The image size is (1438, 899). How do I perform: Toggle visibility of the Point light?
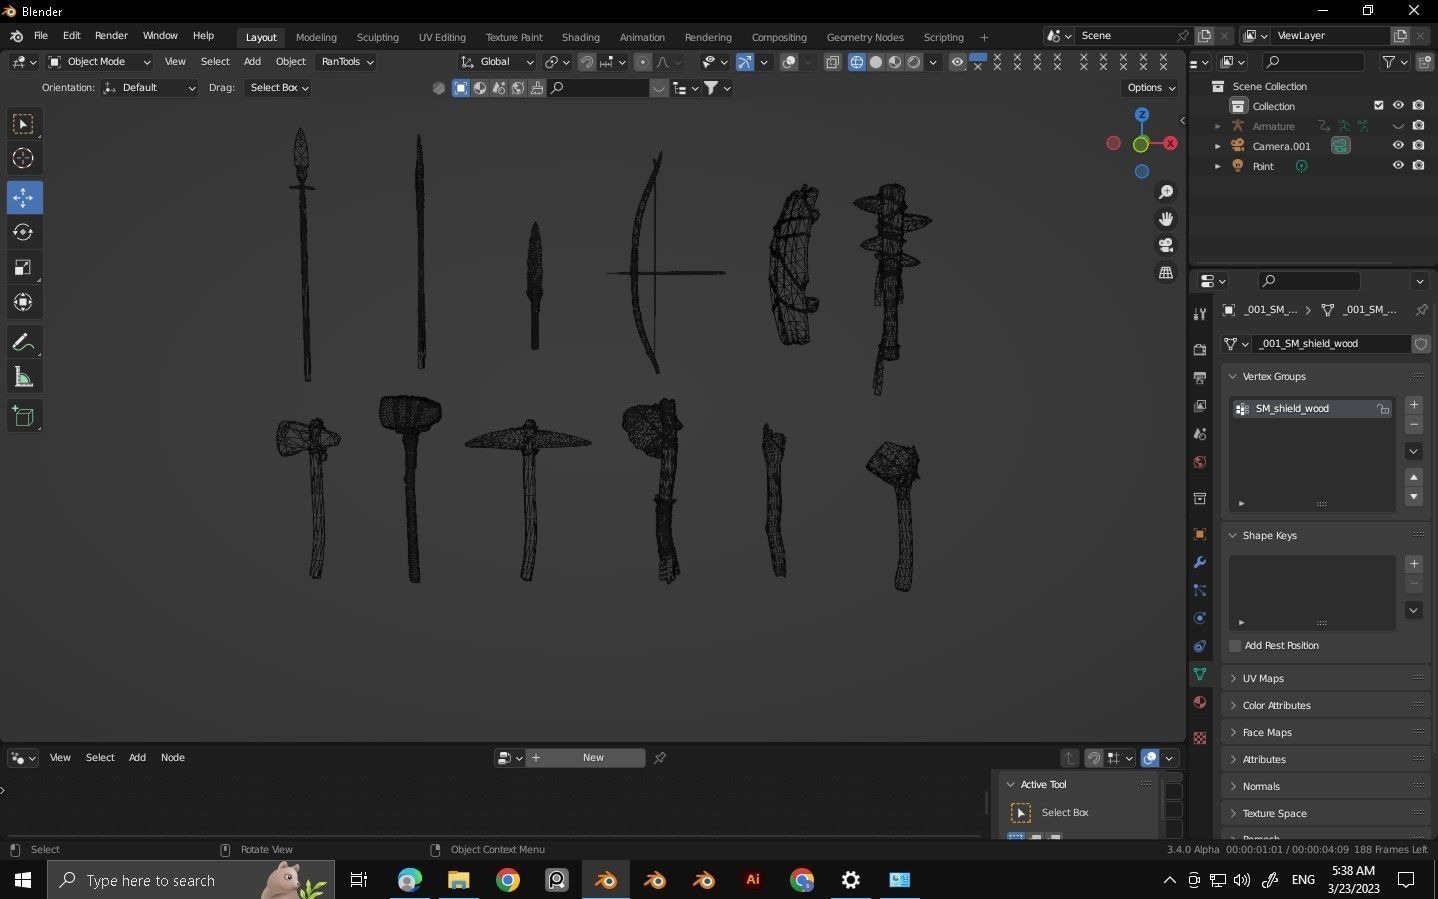pyautogui.click(x=1398, y=165)
